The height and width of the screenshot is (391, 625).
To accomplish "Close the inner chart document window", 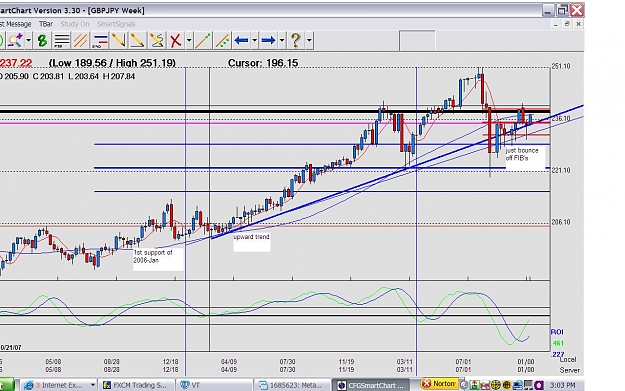I will pos(578,24).
